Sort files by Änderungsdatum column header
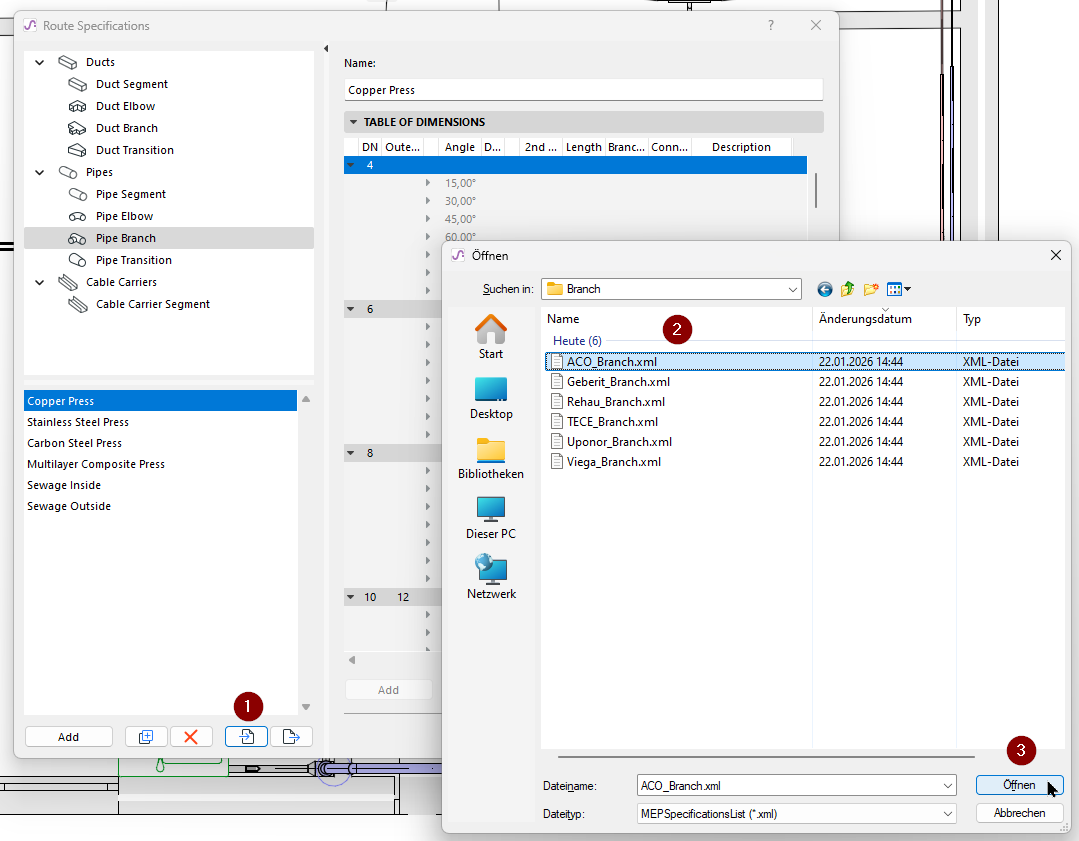Screen dimensions: 1079x841 884,319
